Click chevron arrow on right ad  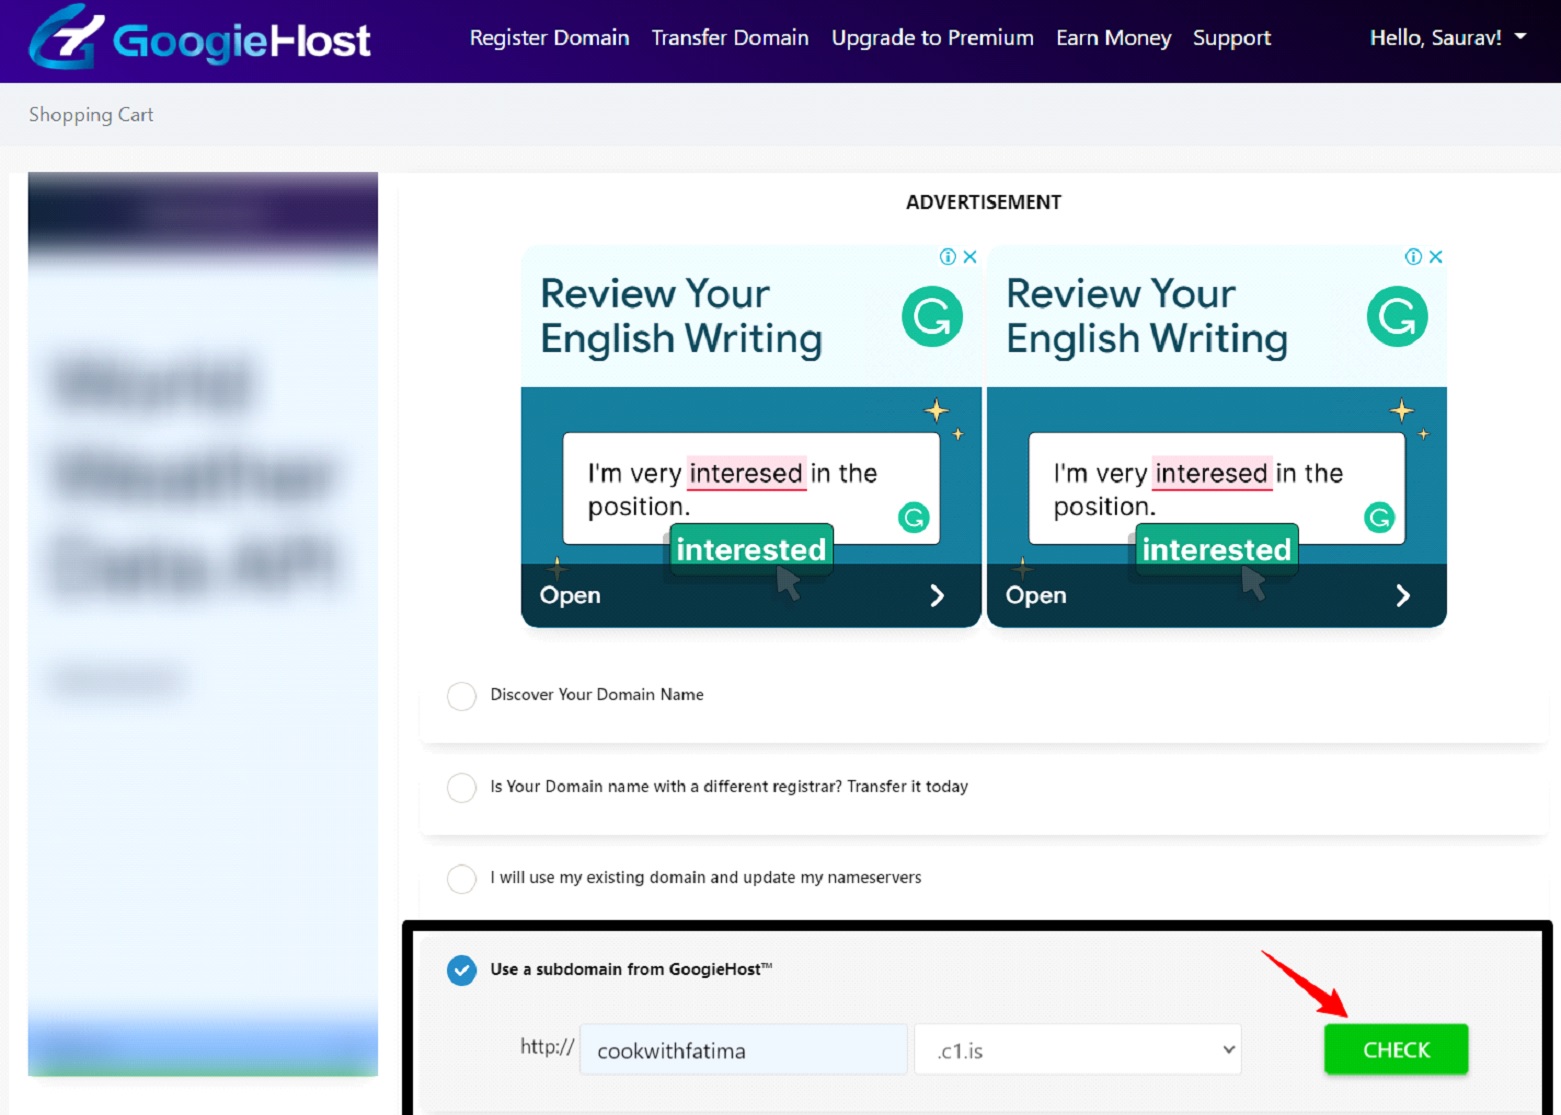[x=1403, y=596]
